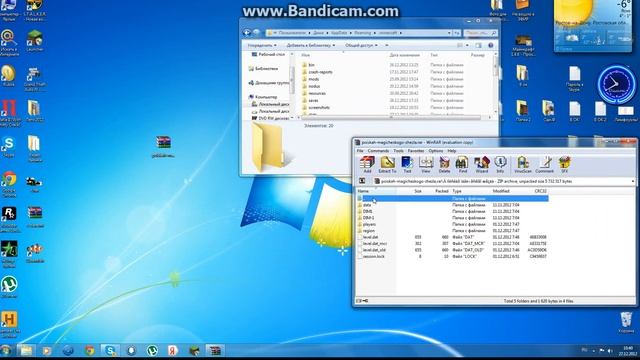Click Explorer horizontal scrollbar

pyautogui.click(x=390, y=118)
